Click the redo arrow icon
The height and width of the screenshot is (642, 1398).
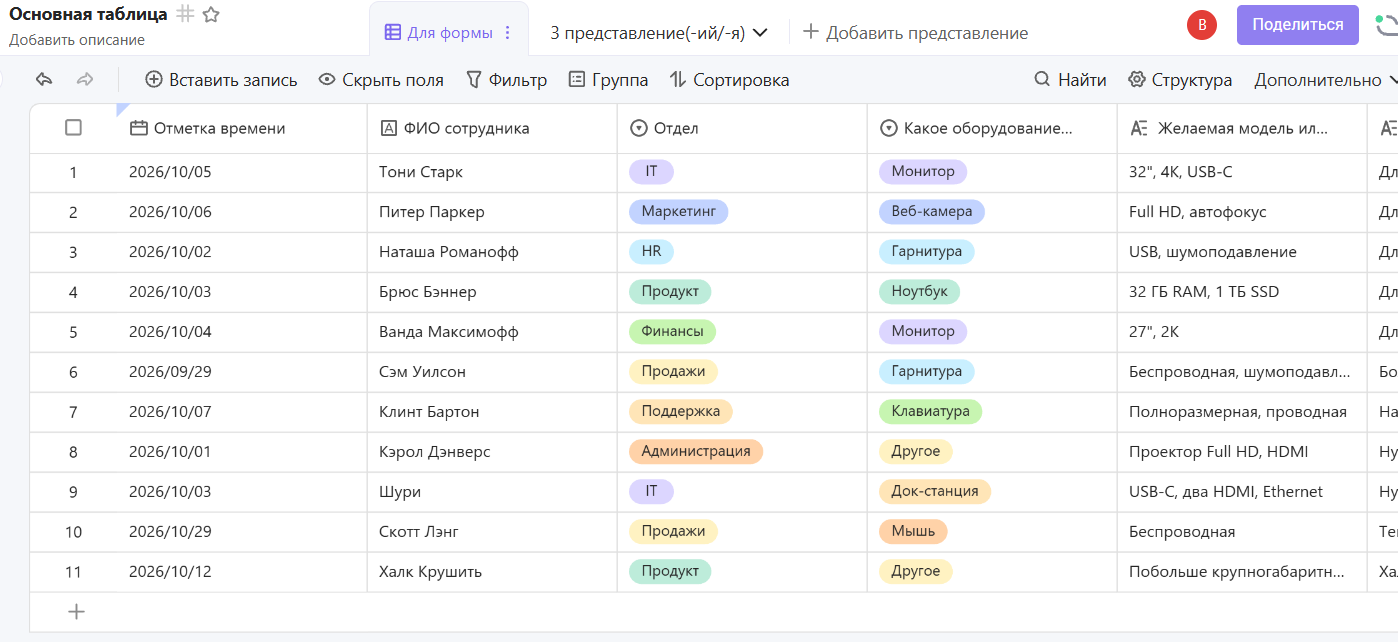(x=85, y=80)
